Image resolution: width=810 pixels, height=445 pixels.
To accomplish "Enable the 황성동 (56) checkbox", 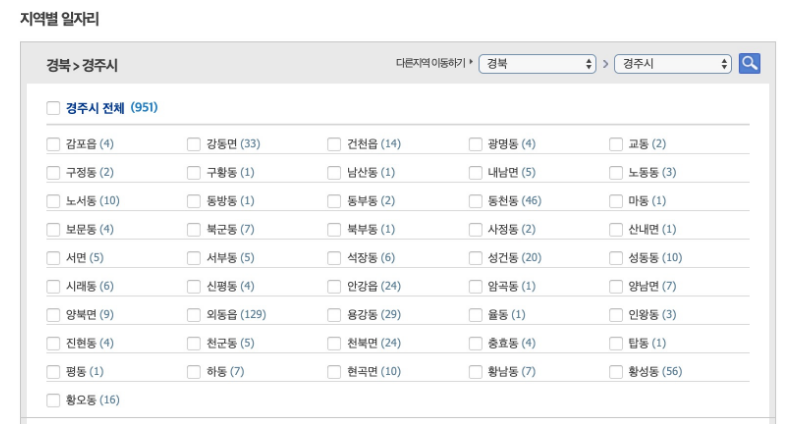I will coord(616,372).
